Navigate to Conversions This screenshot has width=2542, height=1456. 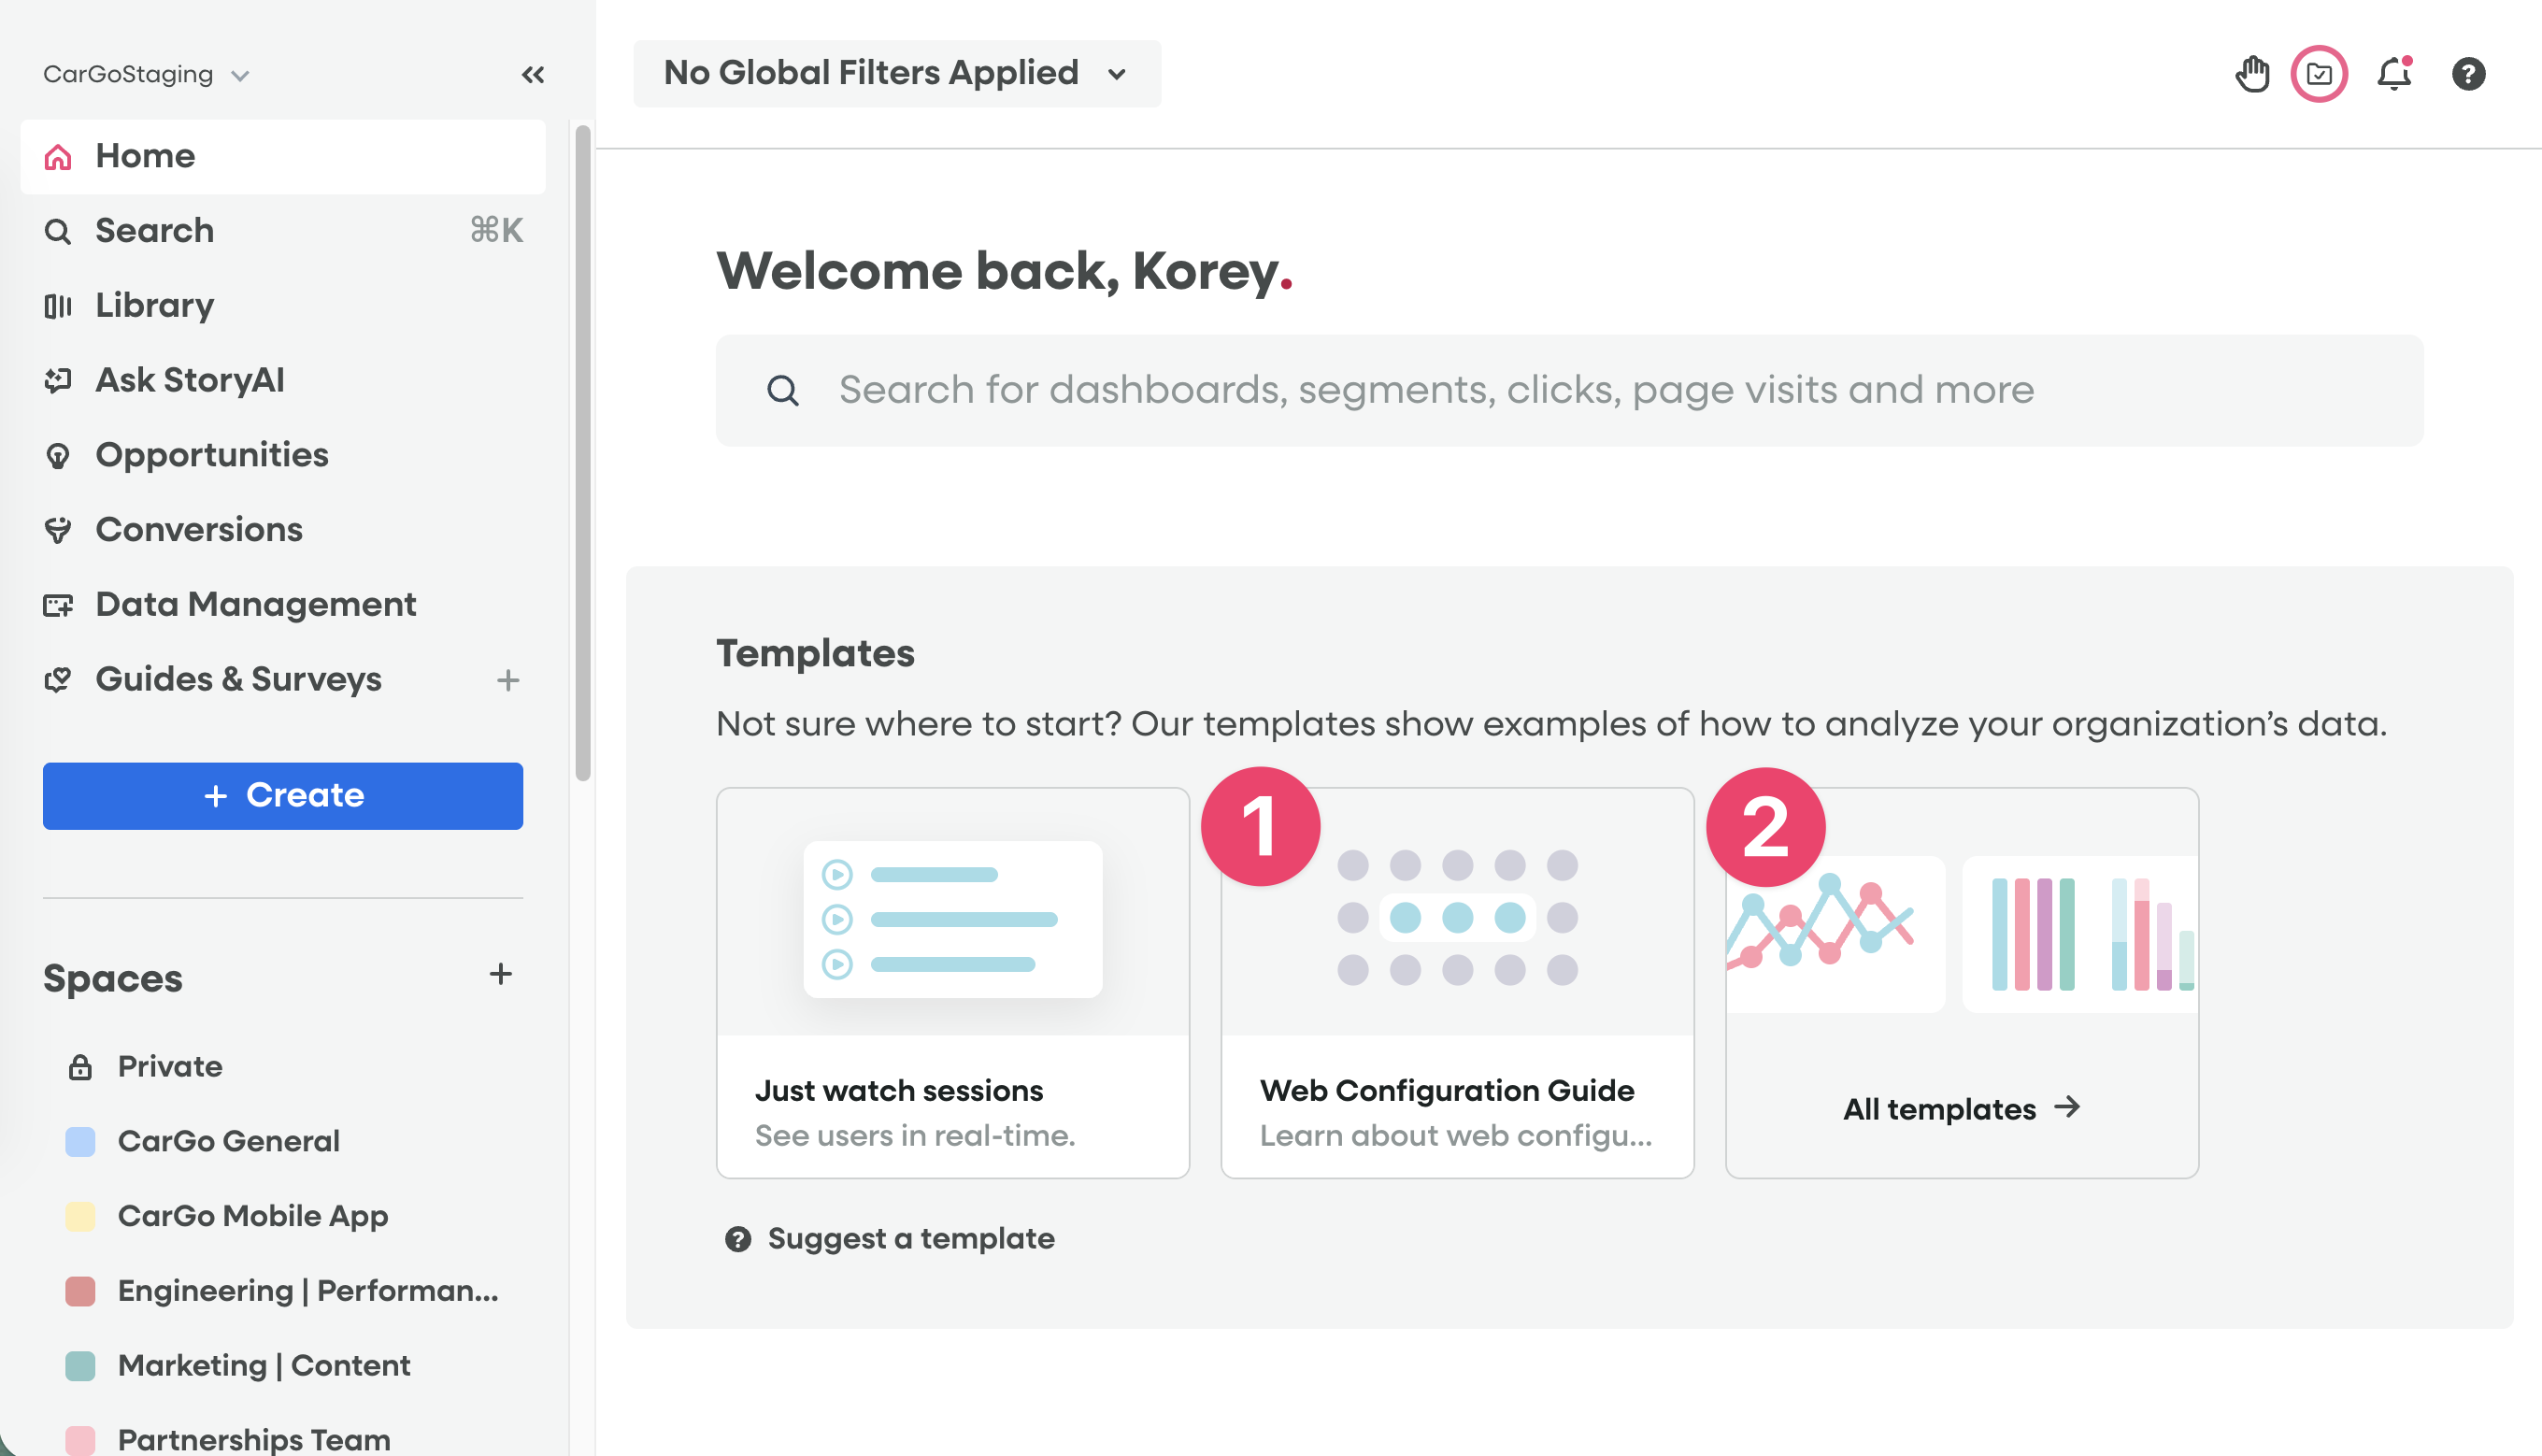(198, 530)
